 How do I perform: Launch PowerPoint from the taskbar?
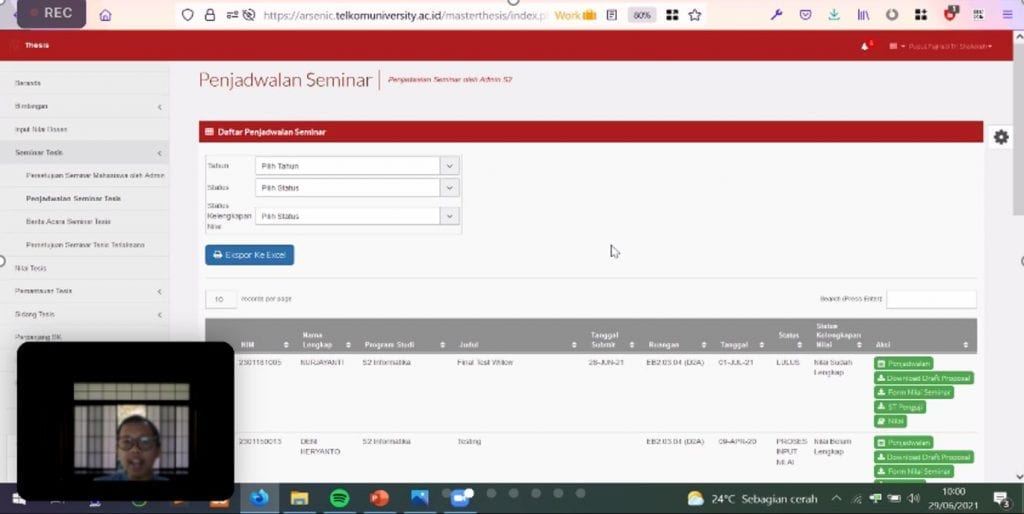(x=379, y=498)
